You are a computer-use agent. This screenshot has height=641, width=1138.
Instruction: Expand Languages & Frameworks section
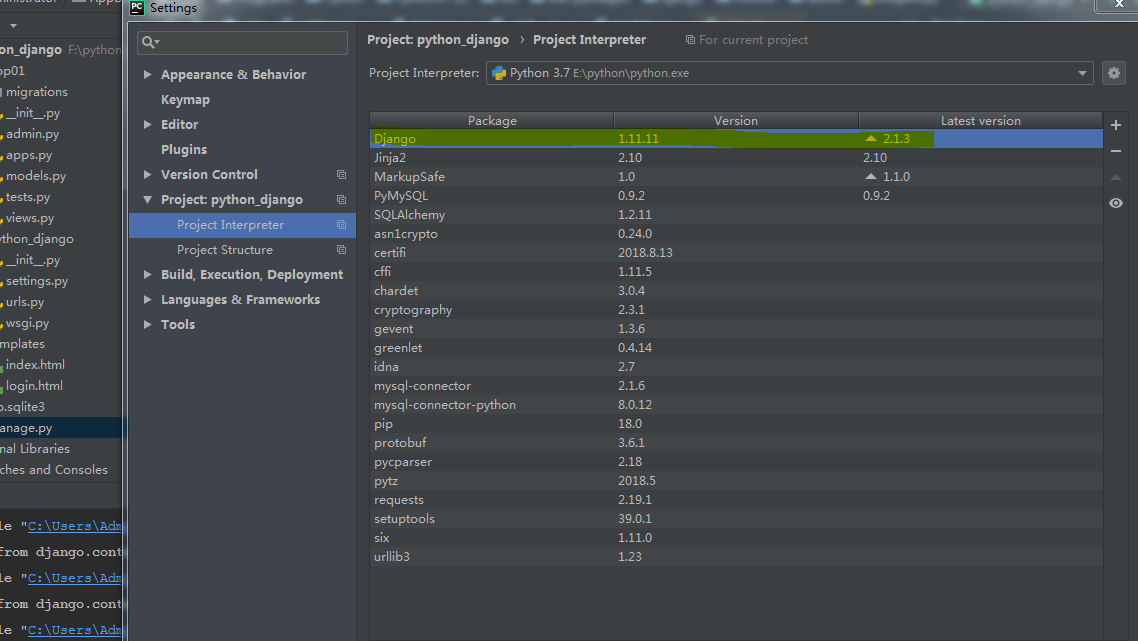[x=147, y=299]
